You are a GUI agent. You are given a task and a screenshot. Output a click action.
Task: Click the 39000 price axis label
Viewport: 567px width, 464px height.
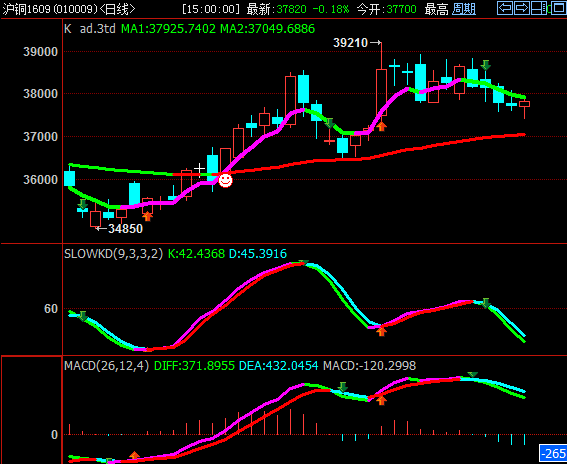(x=40, y=52)
